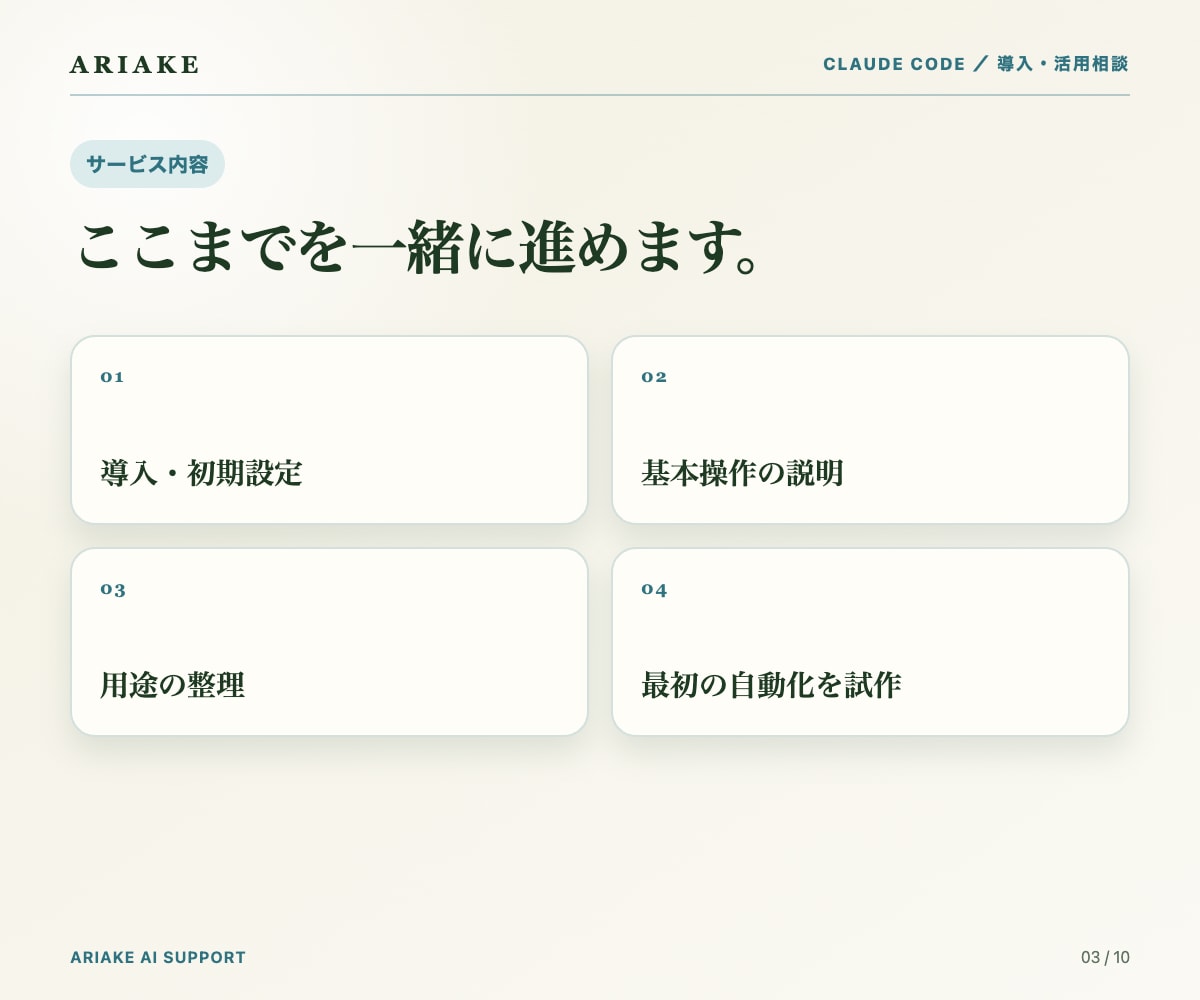This screenshot has height=1000, width=1200.
Task: Open the 用途の整理 card
Action: [329, 642]
